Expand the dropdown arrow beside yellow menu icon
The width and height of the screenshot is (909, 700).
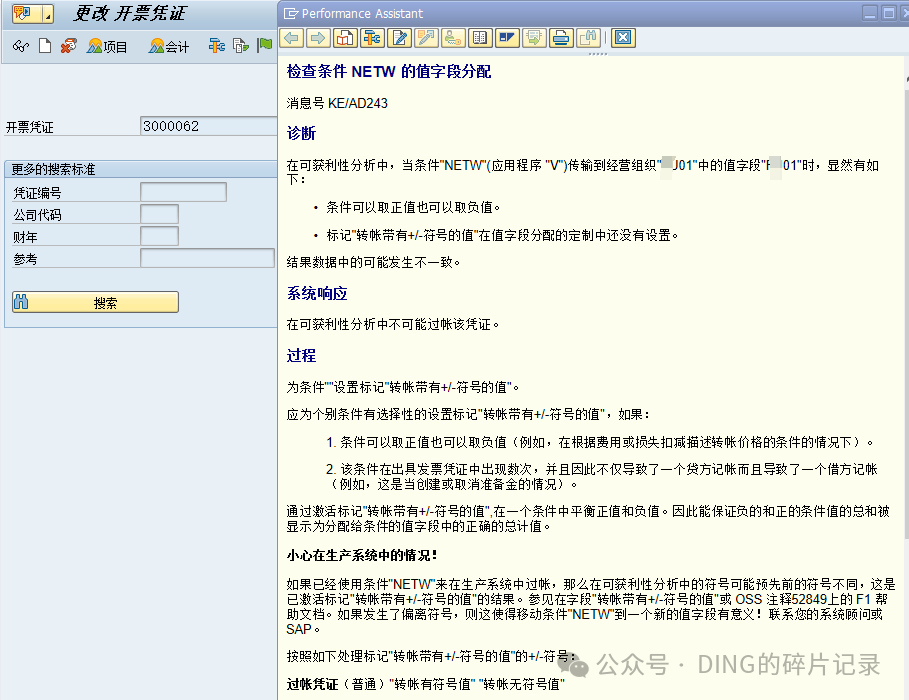(48, 14)
